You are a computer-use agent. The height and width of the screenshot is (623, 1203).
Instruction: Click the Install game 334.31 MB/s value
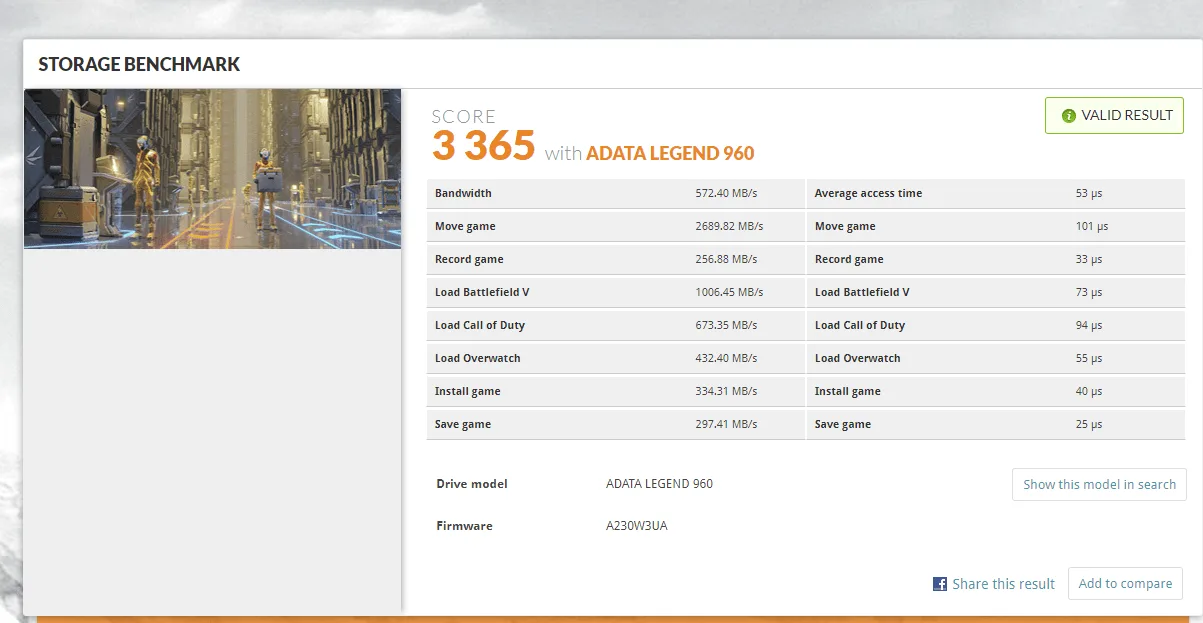(x=726, y=391)
